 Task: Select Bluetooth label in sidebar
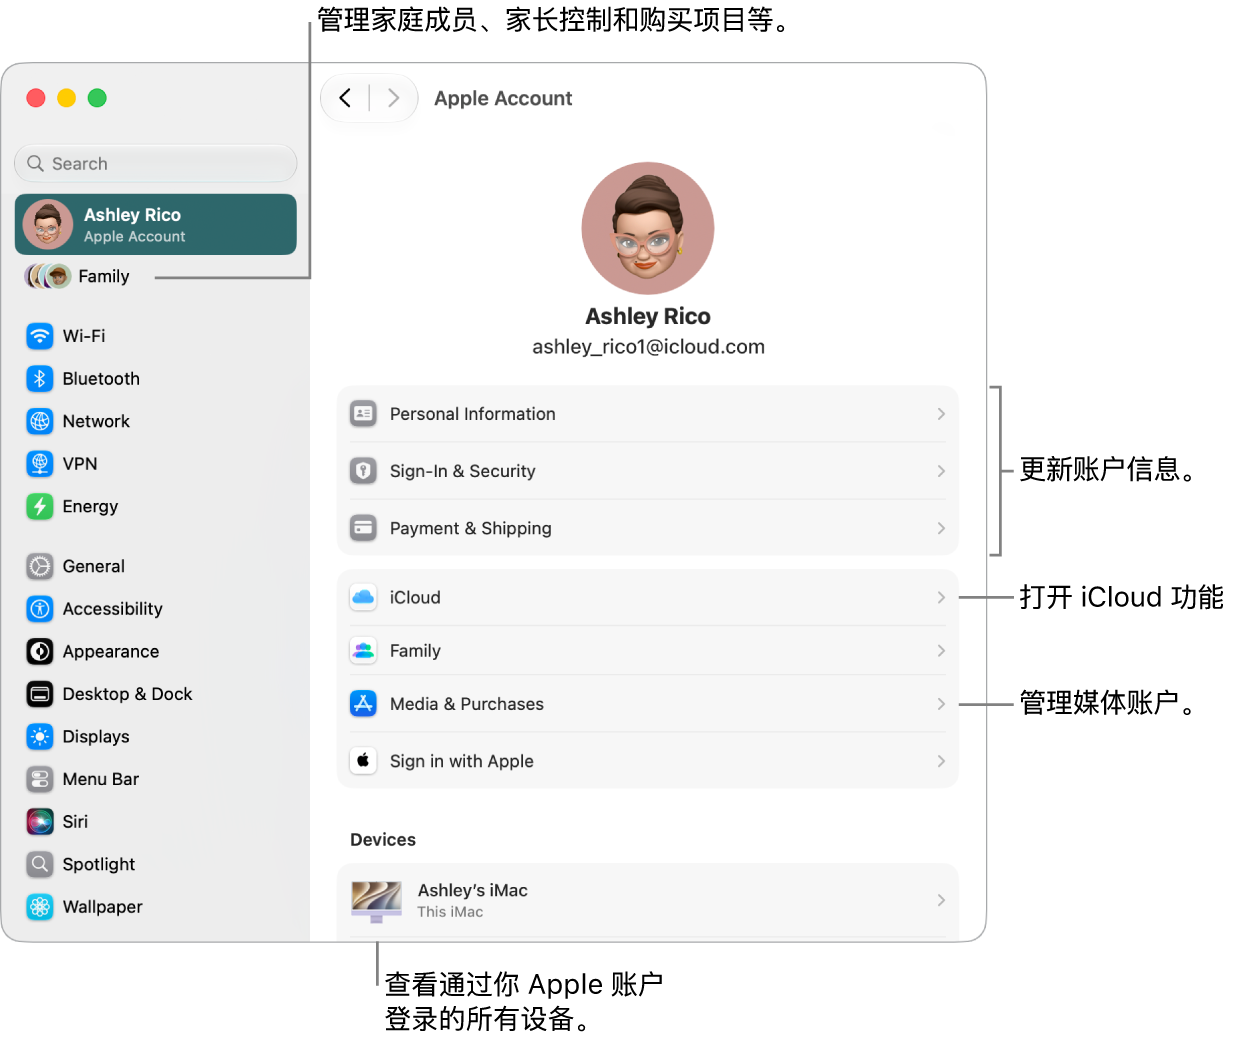coord(101,379)
